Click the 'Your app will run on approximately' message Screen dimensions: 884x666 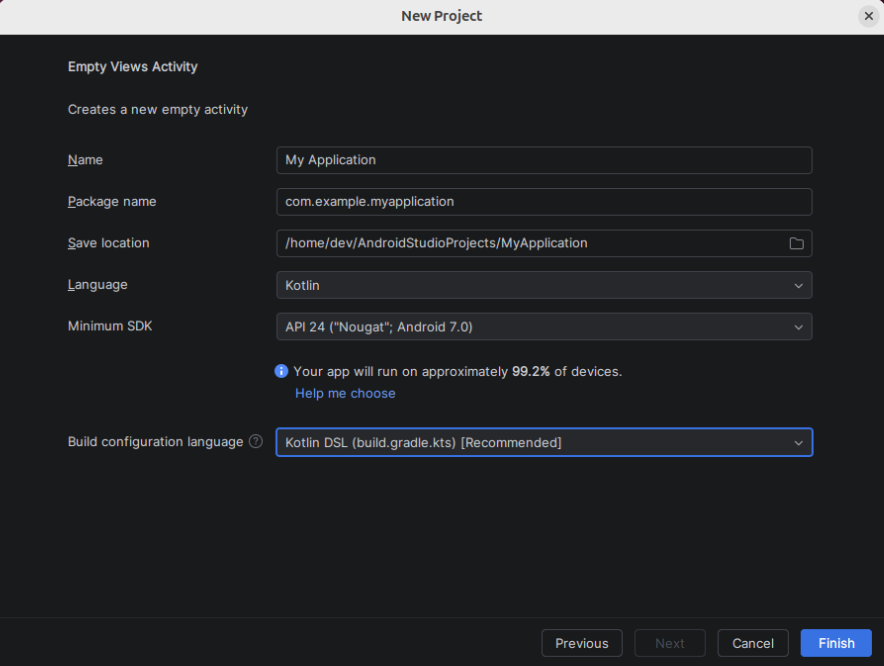point(458,371)
